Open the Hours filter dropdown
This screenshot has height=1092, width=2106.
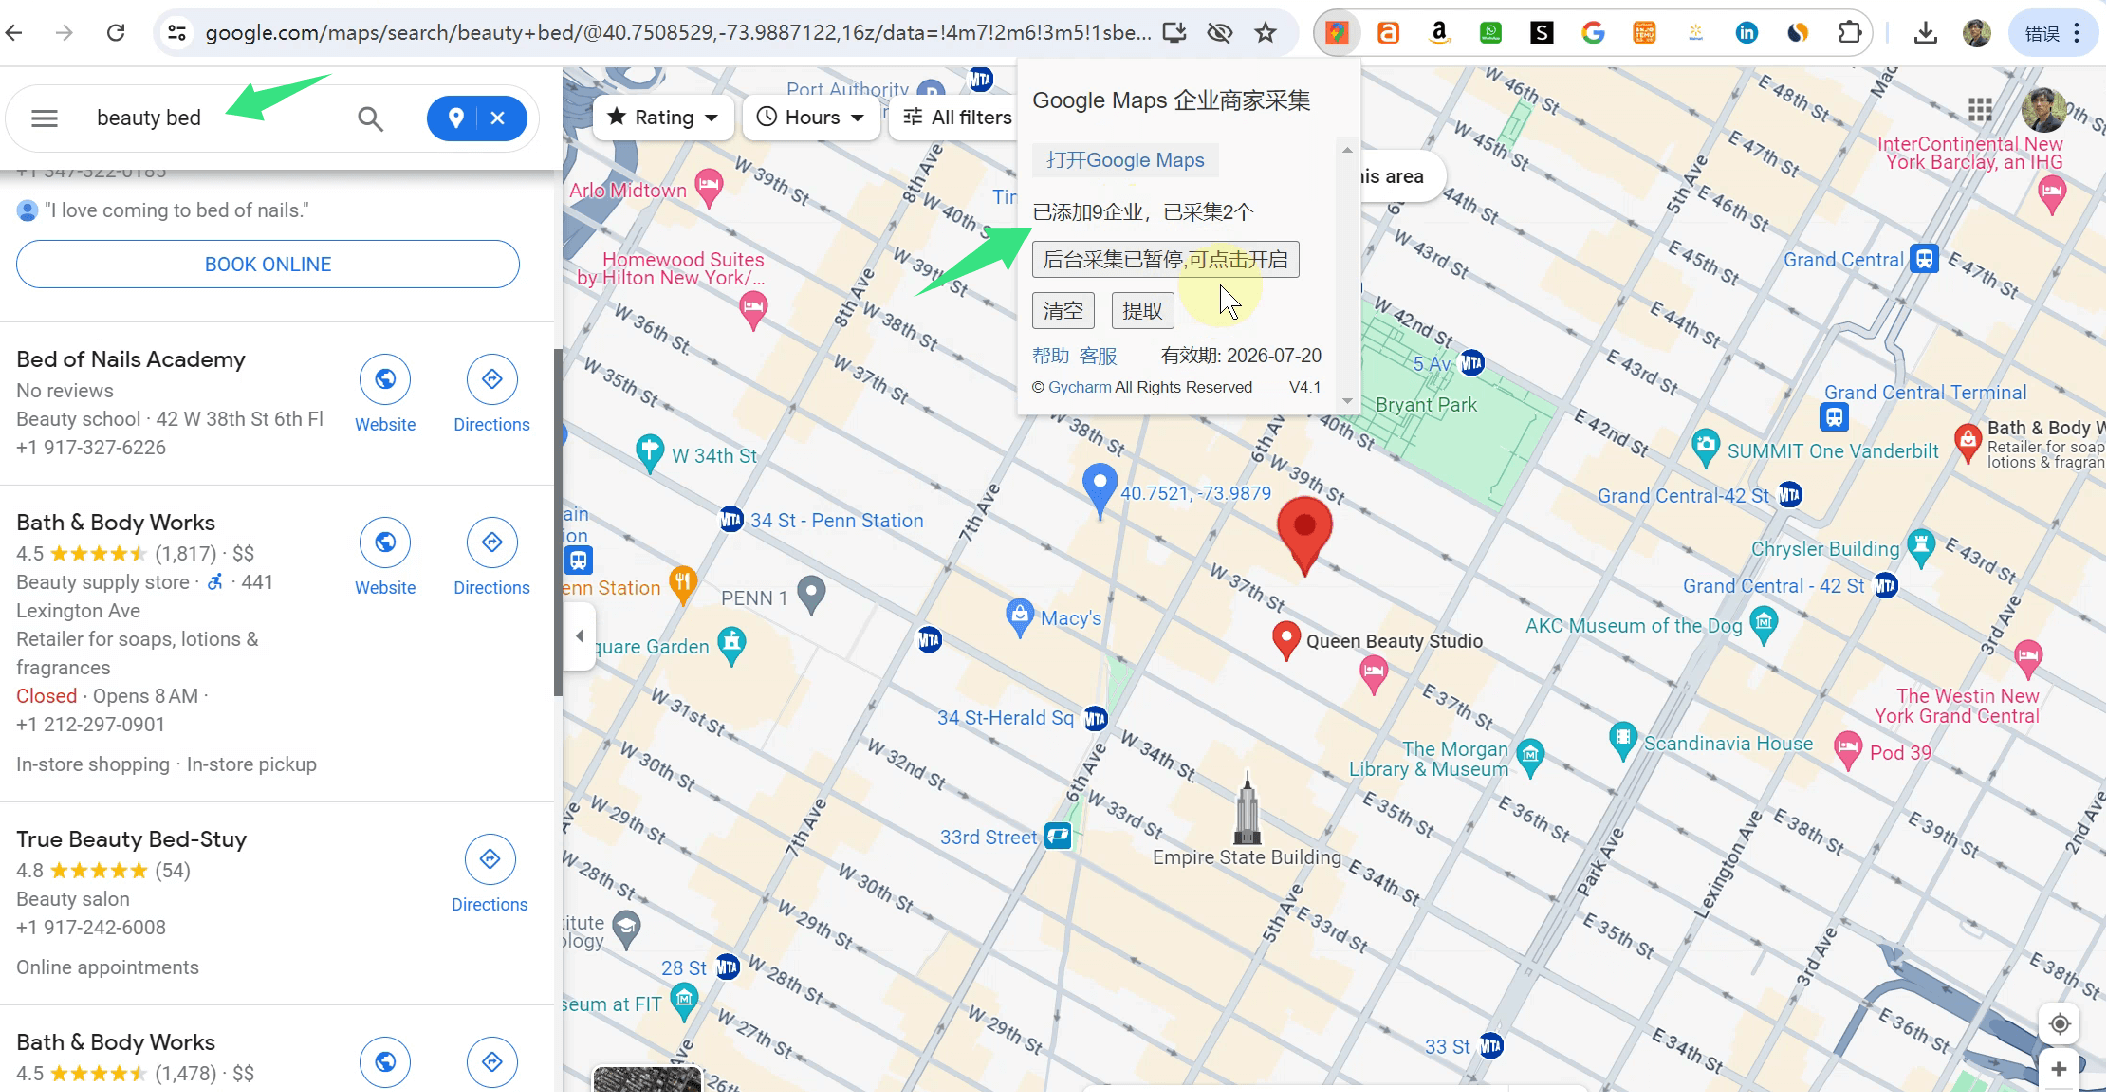[x=810, y=117]
